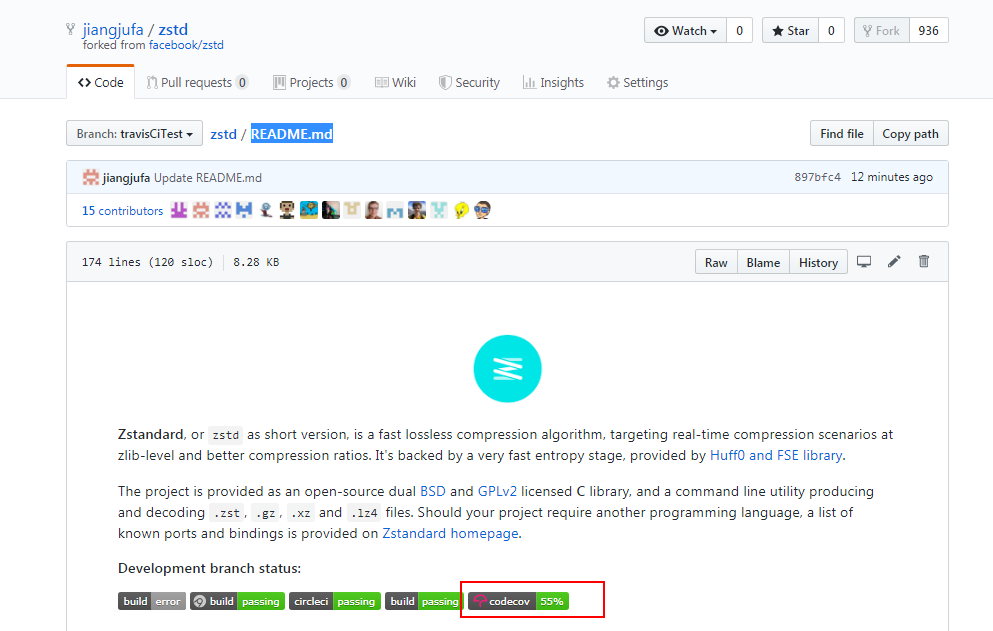The width and height of the screenshot is (993, 631).
Task: Open the circleci passing badge
Action: (x=334, y=601)
